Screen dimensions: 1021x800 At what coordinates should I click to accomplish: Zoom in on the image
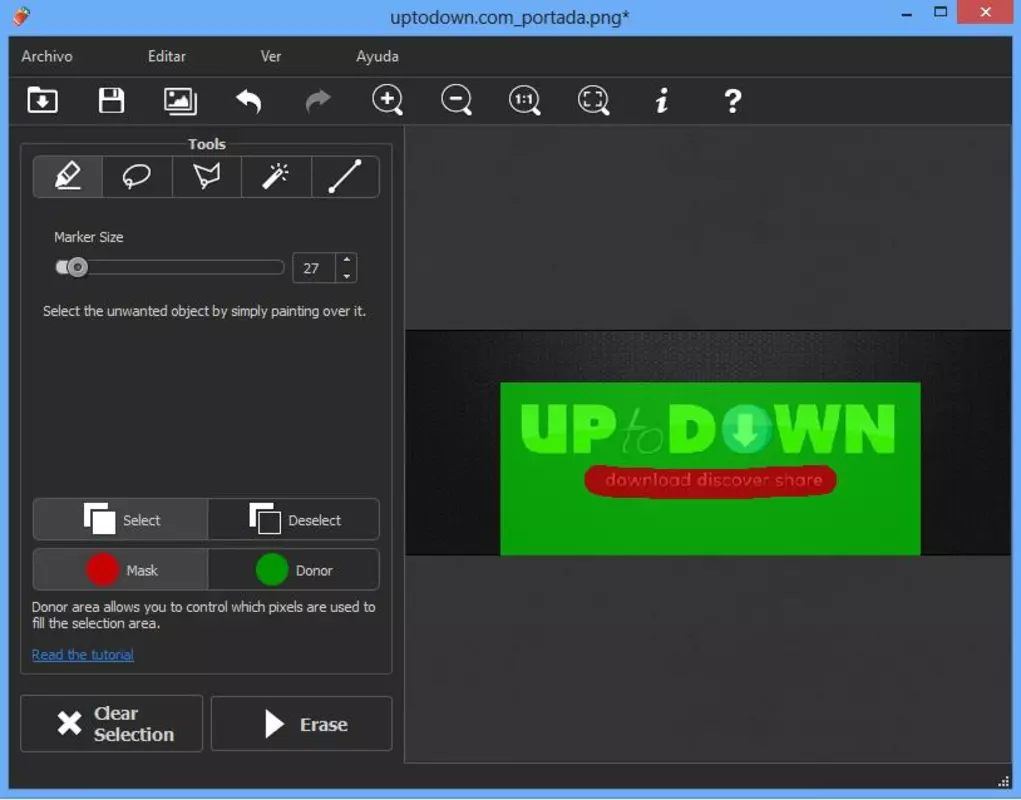pos(387,101)
